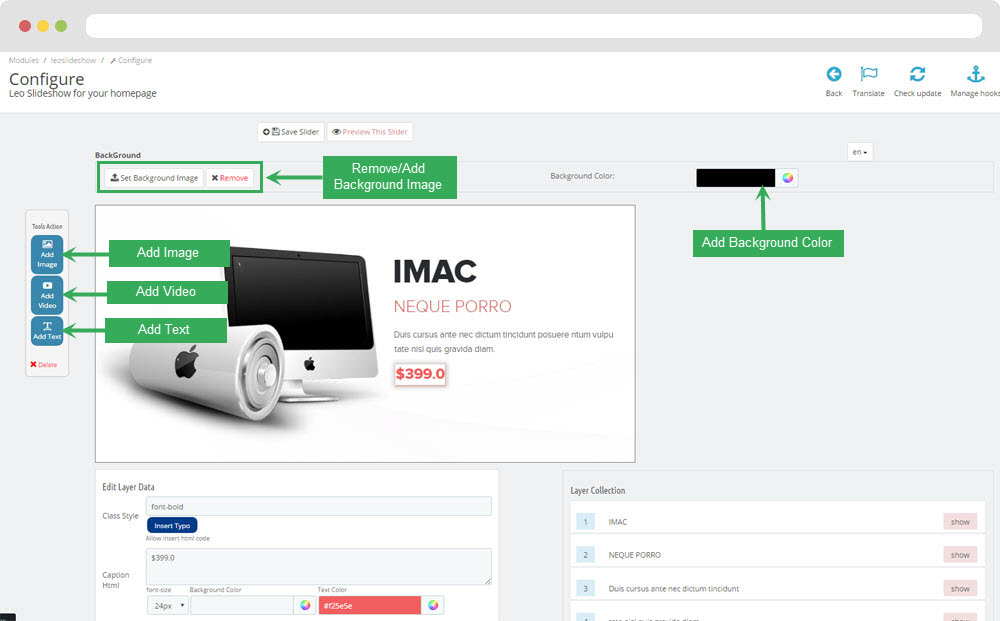The width and height of the screenshot is (1000, 621).
Task: Toggle show for the Duis cursus layer
Action: point(960,588)
